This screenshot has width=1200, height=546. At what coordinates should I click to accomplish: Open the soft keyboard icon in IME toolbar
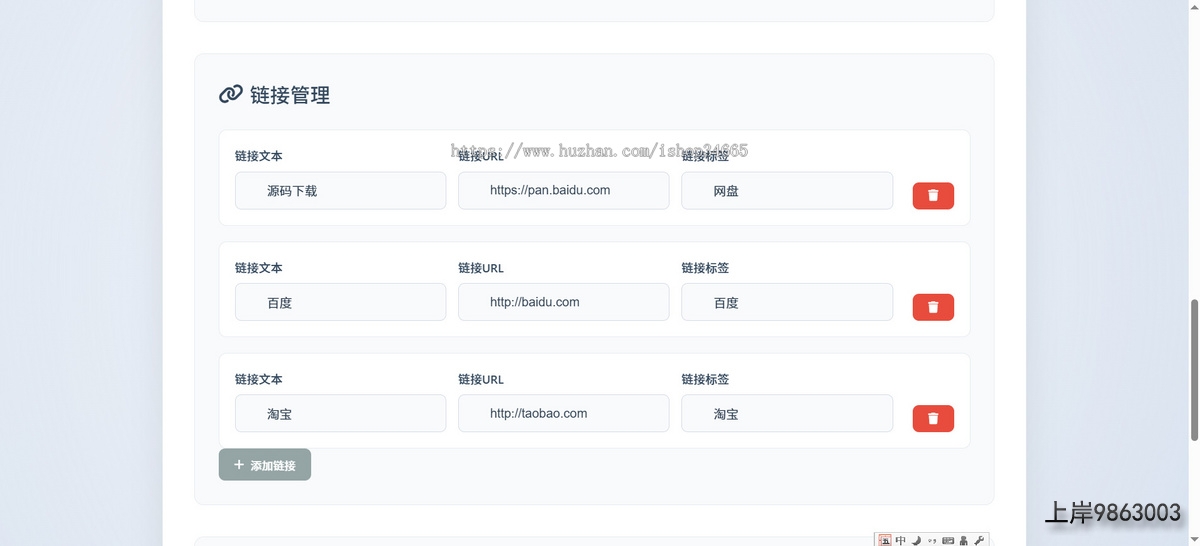coord(948,540)
